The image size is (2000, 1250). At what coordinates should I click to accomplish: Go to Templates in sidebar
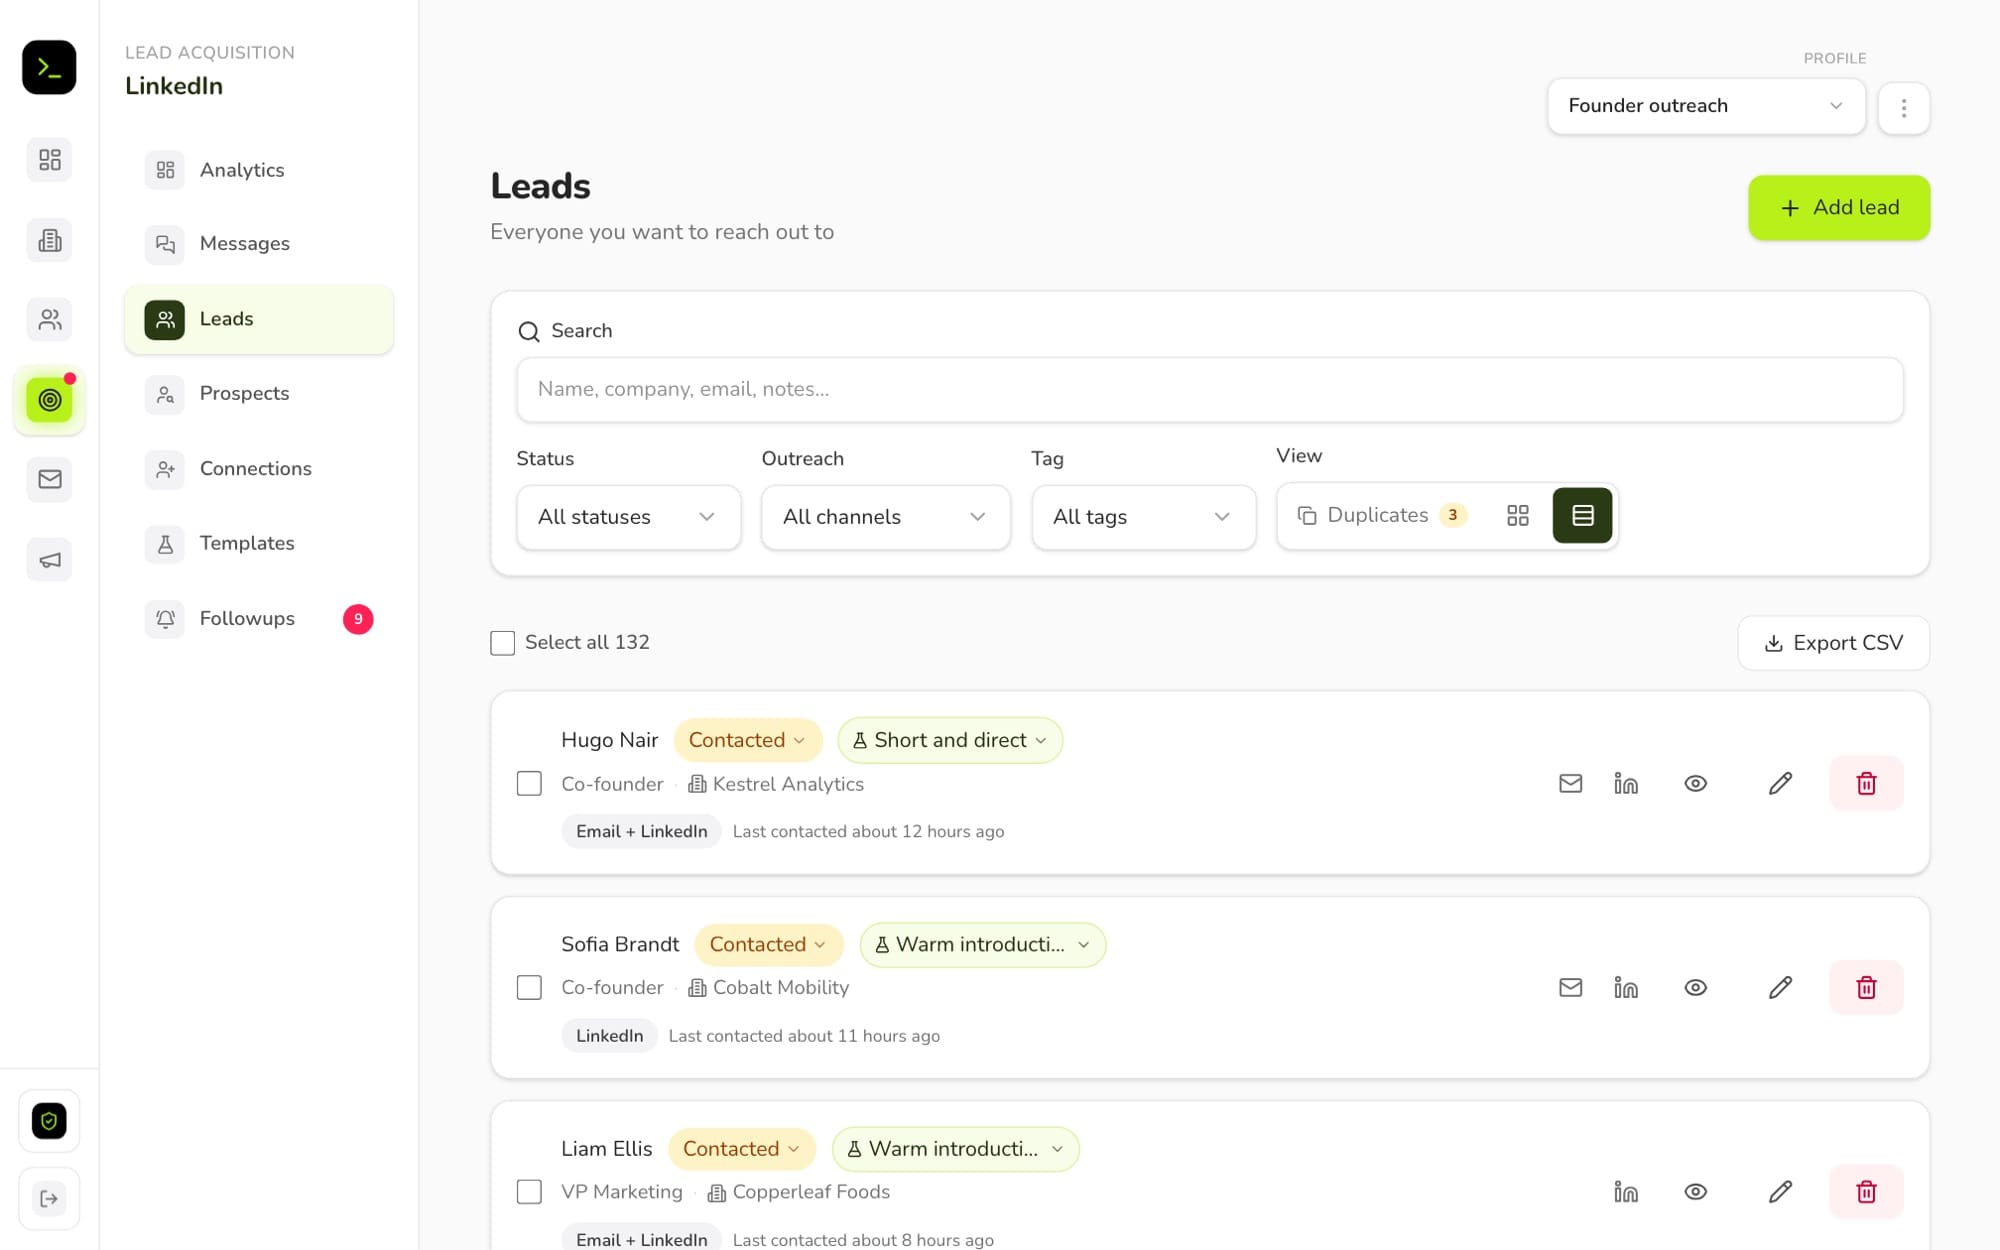(x=259, y=543)
